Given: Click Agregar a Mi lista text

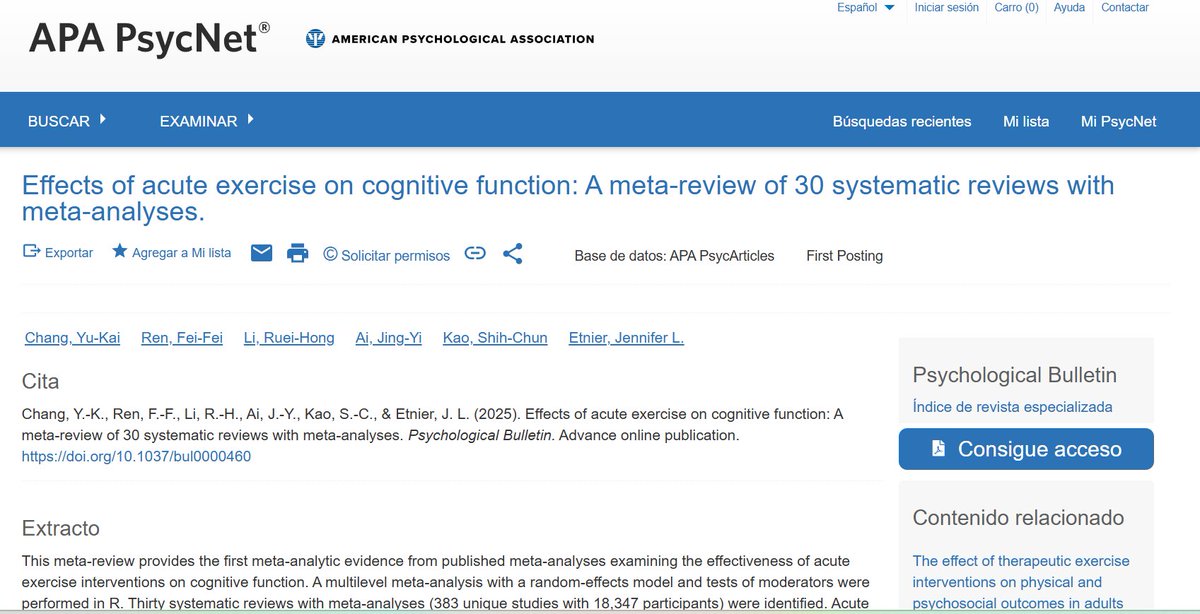Looking at the screenshot, I should coord(182,253).
